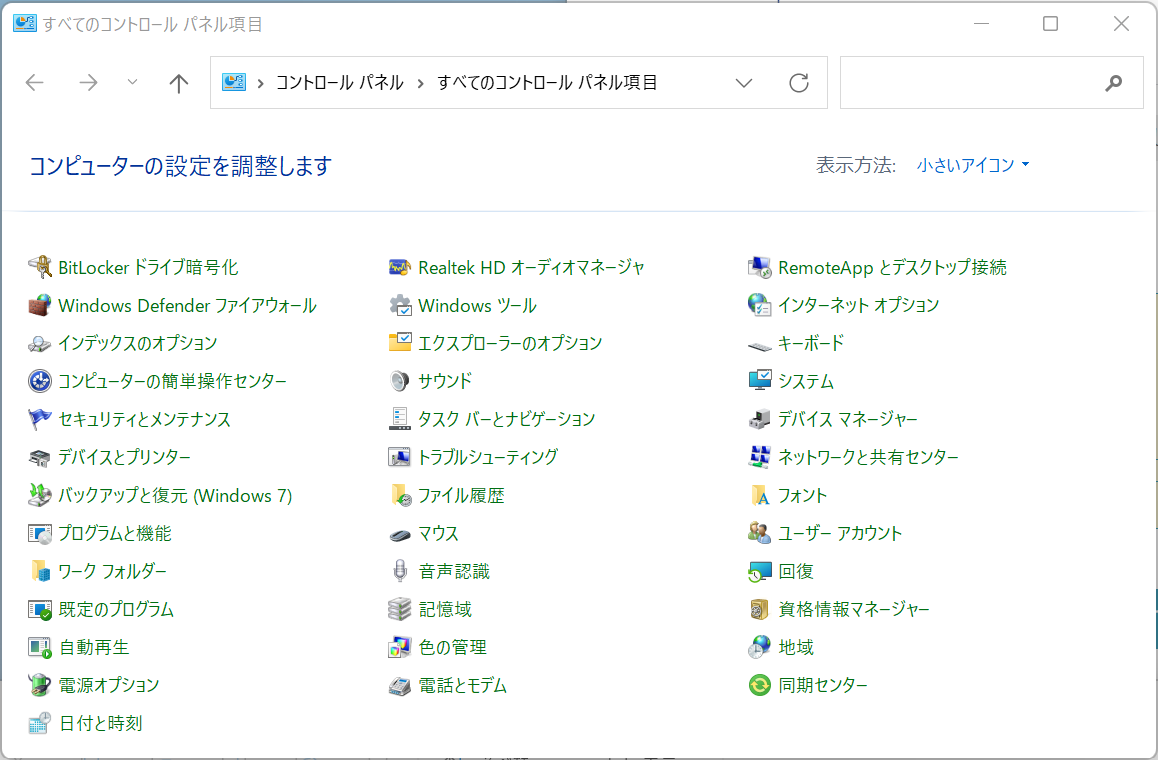Go forward with the right arrow
Viewport: 1158px width, 760px height.
click(x=88, y=82)
